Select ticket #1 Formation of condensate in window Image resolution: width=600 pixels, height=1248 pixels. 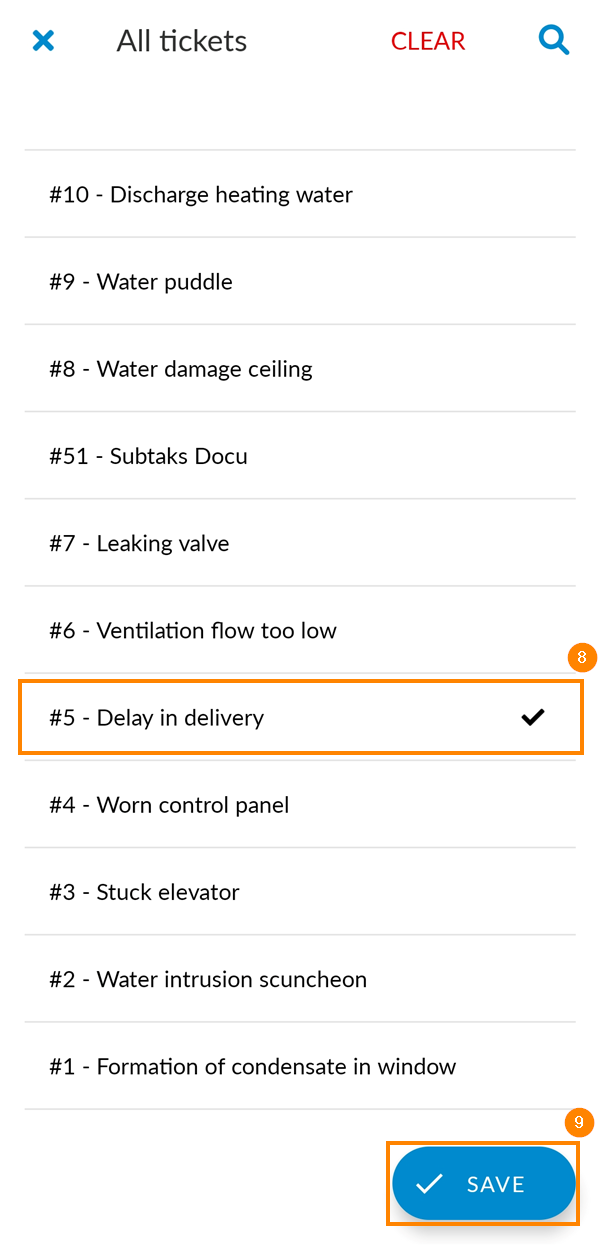tap(300, 1066)
